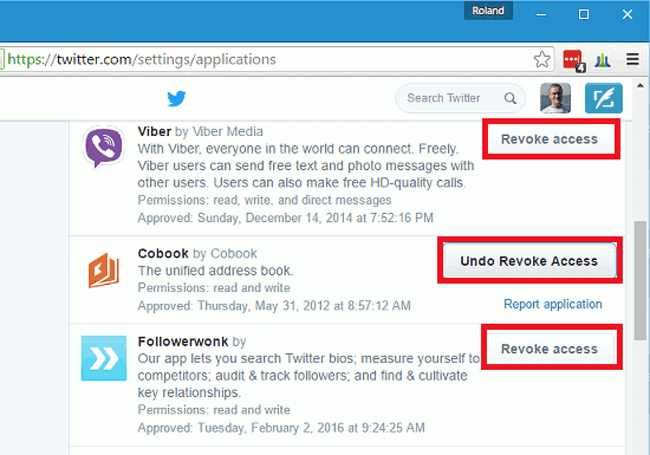Image resolution: width=650 pixels, height=455 pixels.
Task: Revoke access for Followerwonk
Action: [549, 349]
